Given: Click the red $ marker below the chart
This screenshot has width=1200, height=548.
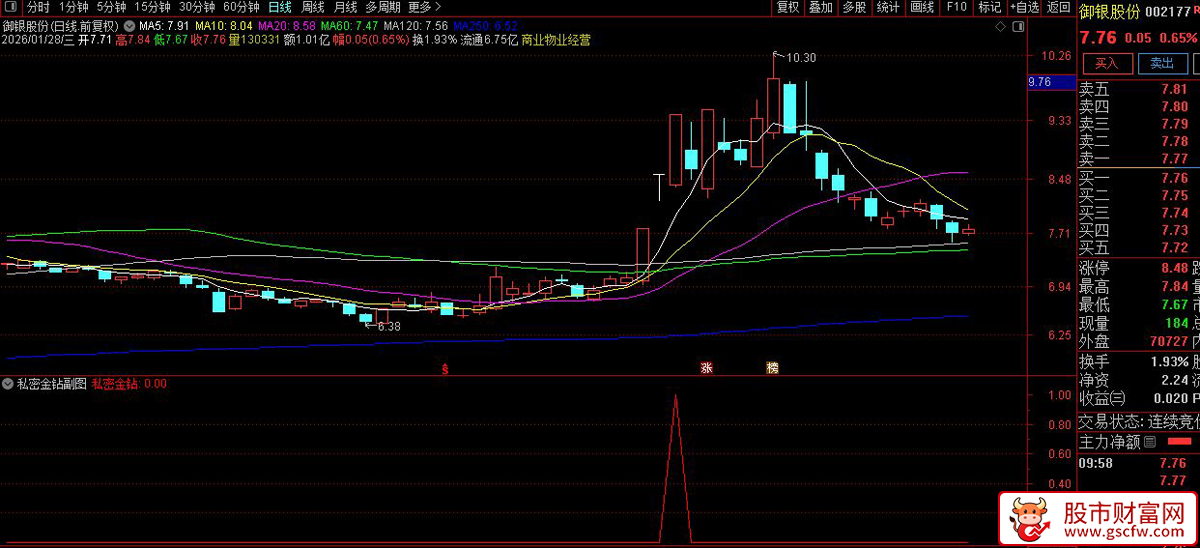Looking at the screenshot, I should tap(445, 369).
